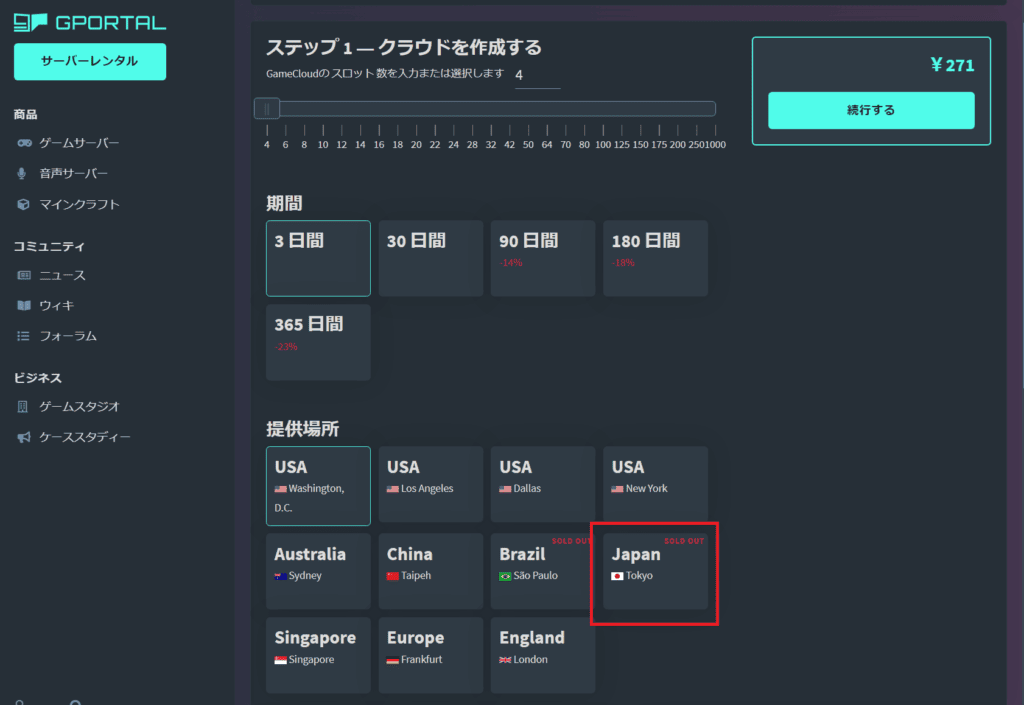The width and height of the screenshot is (1024, 705).
Task: Click the Brazil flag icon
Action: pyautogui.click(x=505, y=576)
